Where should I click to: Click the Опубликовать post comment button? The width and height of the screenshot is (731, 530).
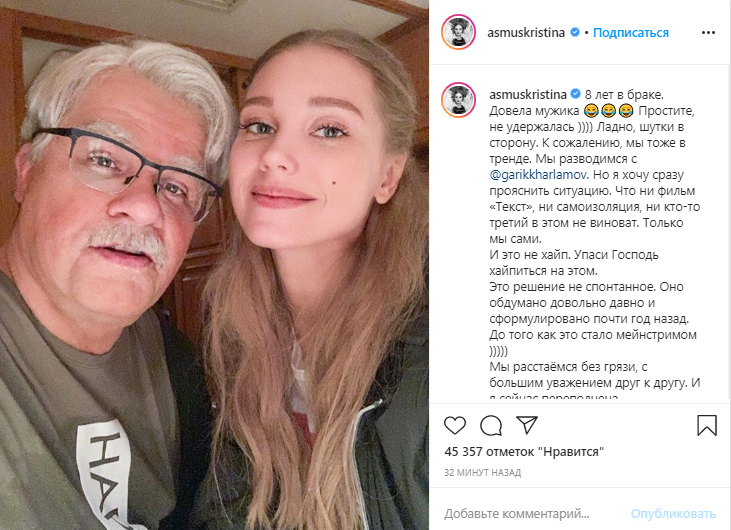pyautogui.click(x=673, y=514)
